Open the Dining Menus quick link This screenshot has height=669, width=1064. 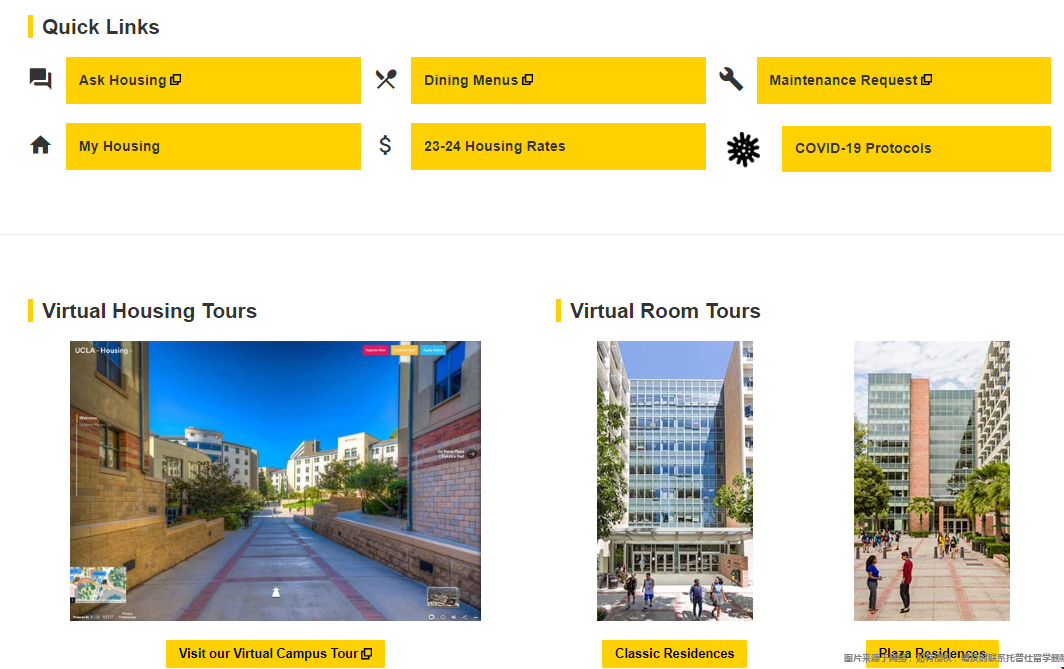coord(558,80)
